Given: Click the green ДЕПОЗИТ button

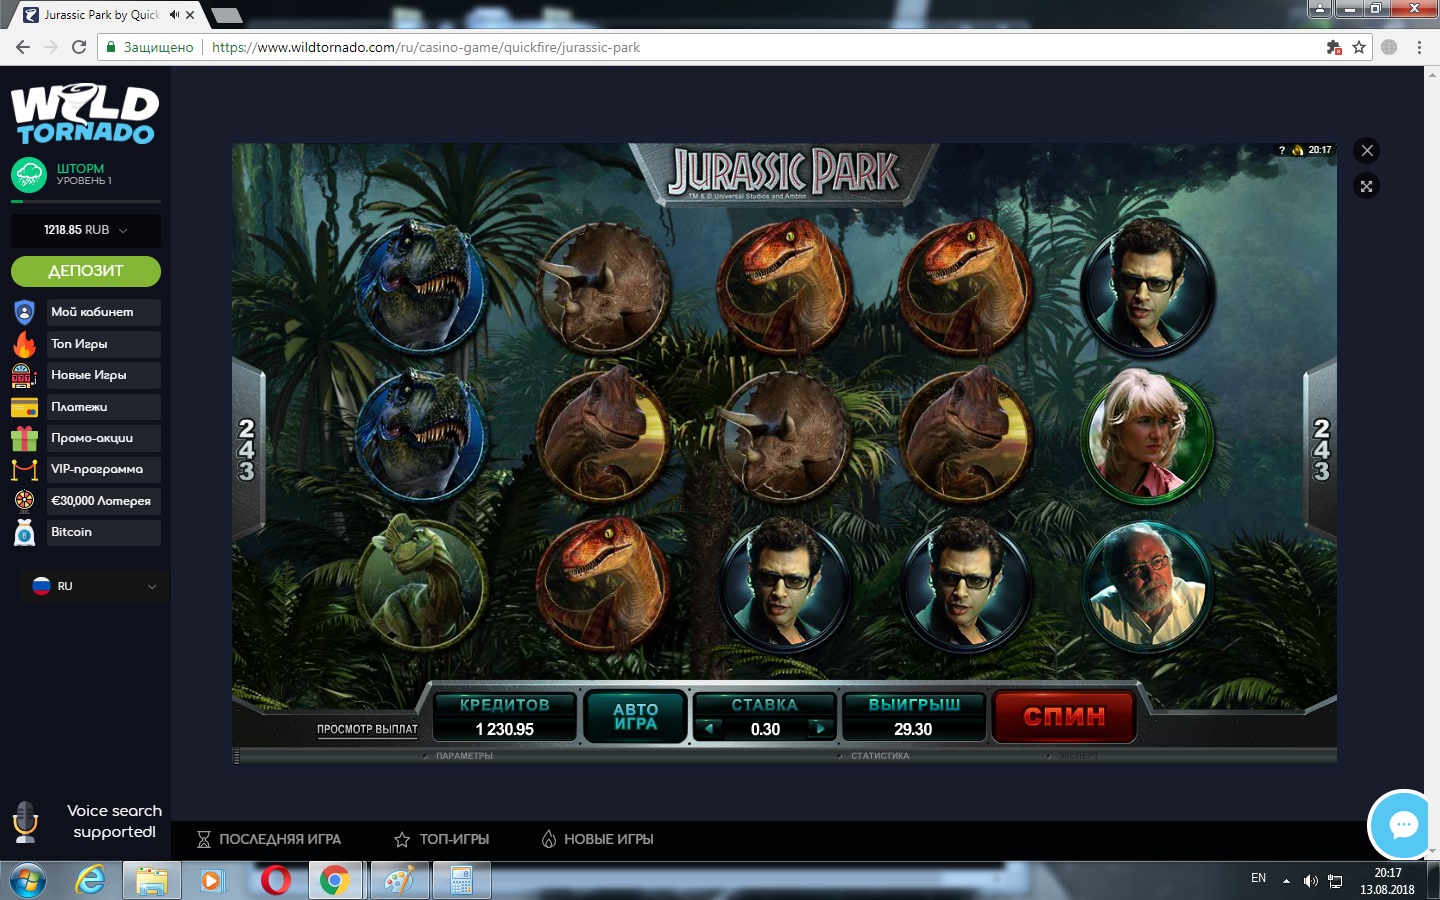Looking at the screenshot, I should pos(86,271).
